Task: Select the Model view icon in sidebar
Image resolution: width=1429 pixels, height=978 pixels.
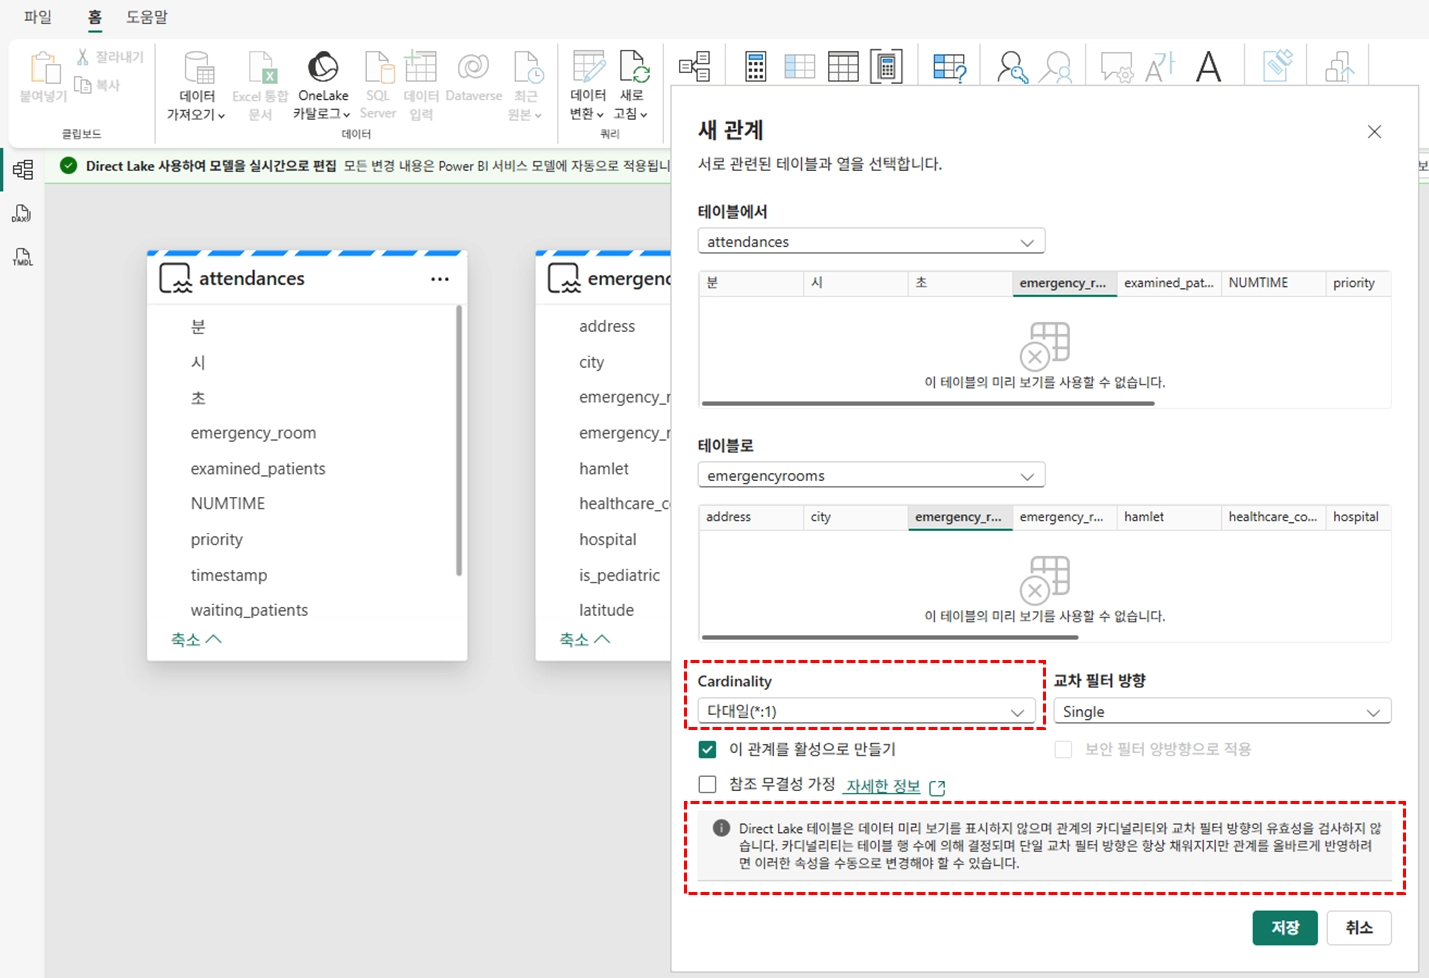Action: click(22, 170)
